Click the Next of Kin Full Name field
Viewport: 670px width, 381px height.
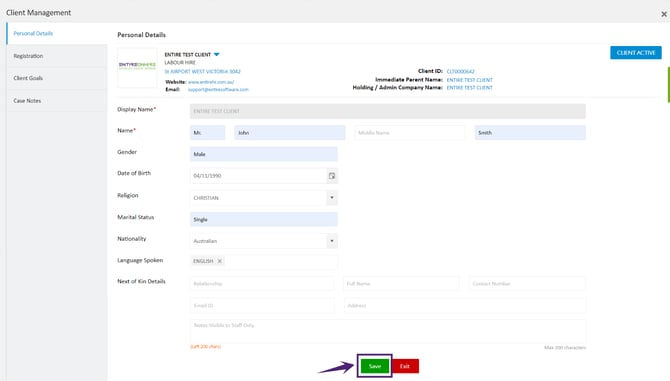[x=401, y=284]
